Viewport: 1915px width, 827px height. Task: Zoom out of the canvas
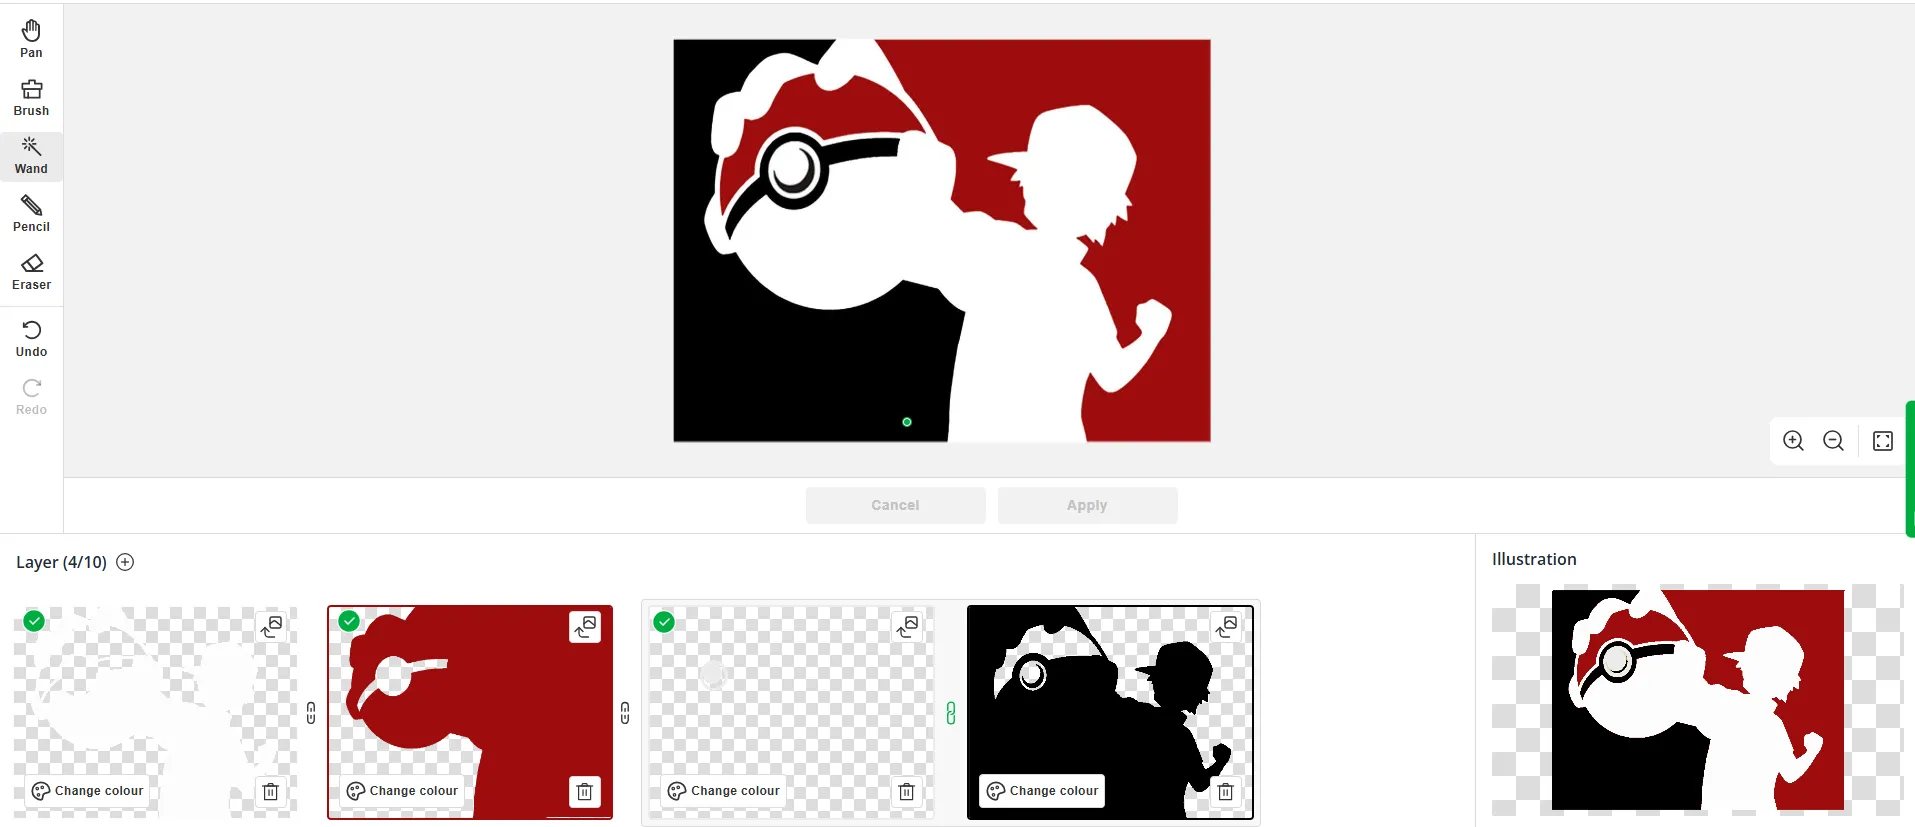(1833, 441)
